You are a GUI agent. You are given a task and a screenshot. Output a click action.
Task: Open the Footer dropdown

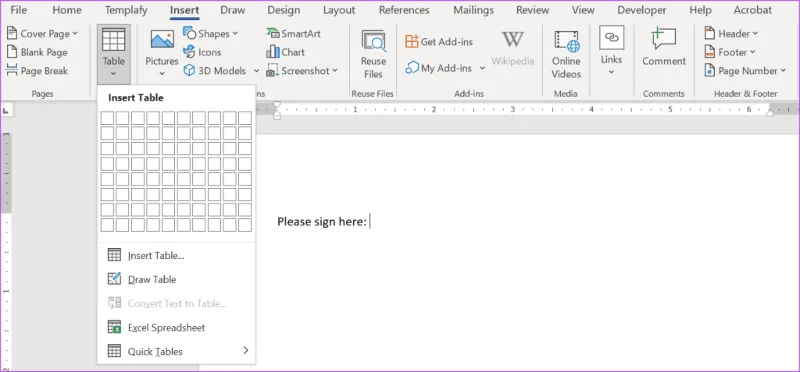tap(730, 52)
